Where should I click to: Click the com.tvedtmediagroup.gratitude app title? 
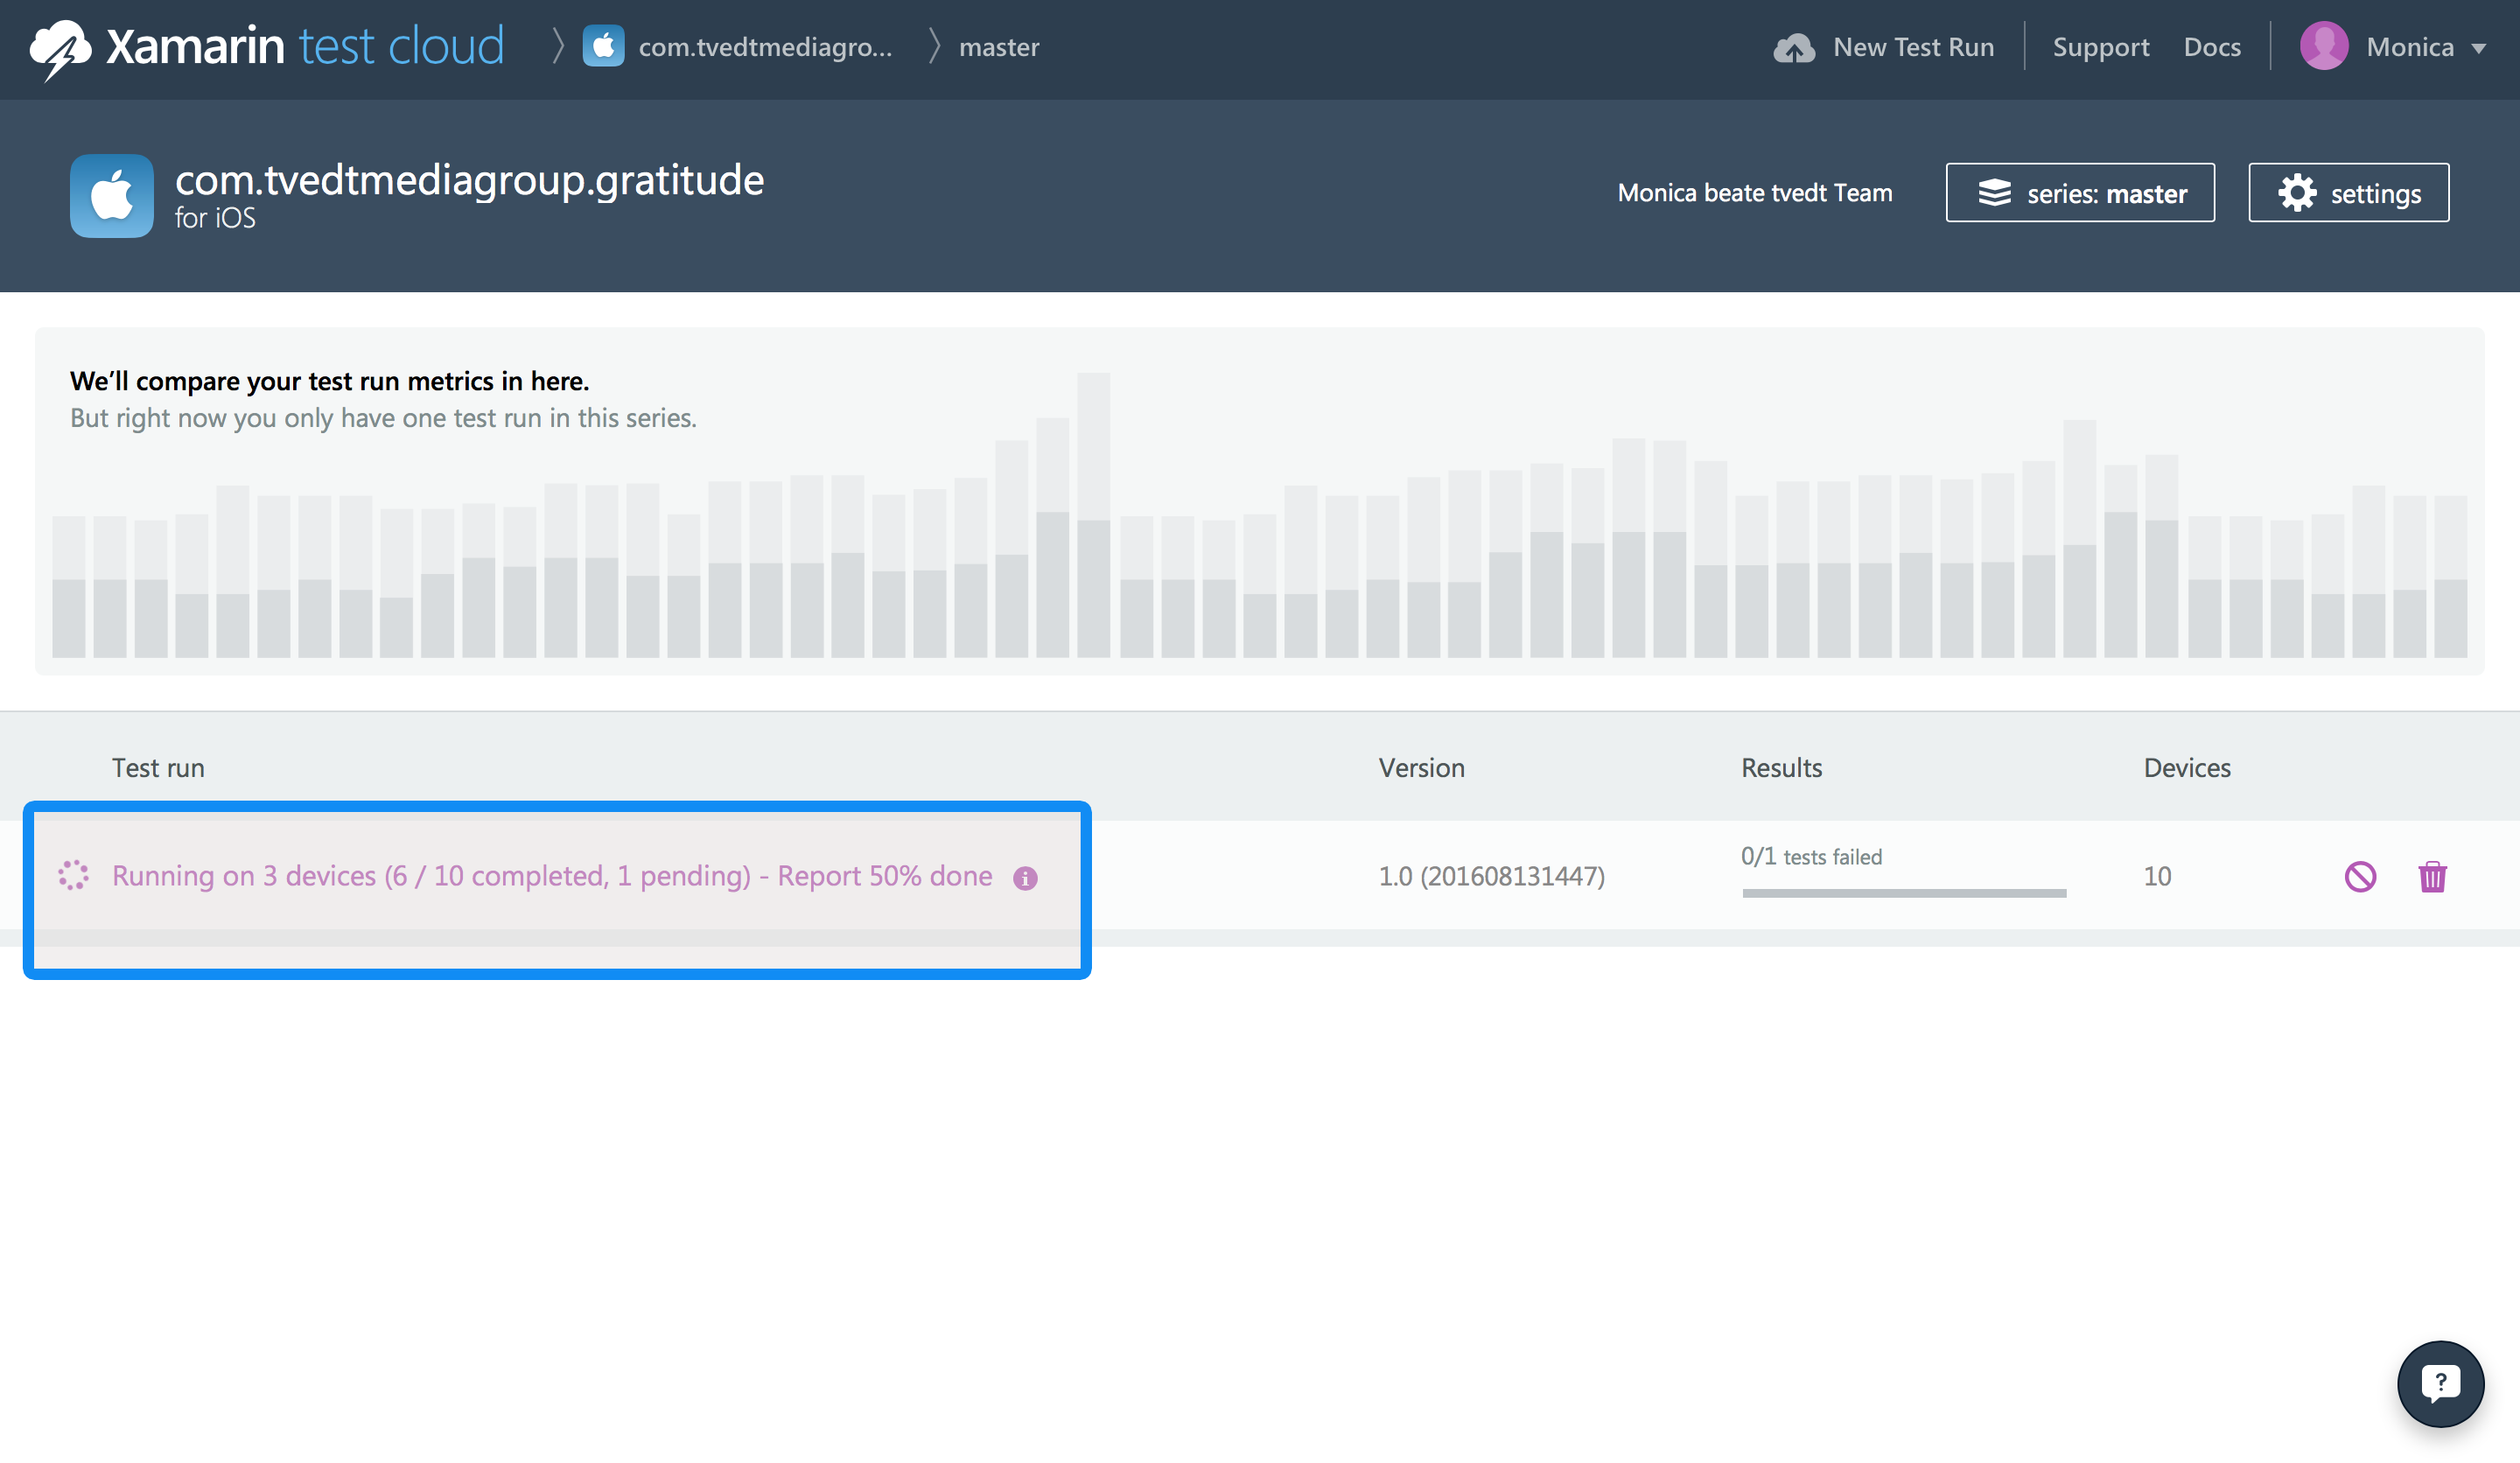point(469,180)
